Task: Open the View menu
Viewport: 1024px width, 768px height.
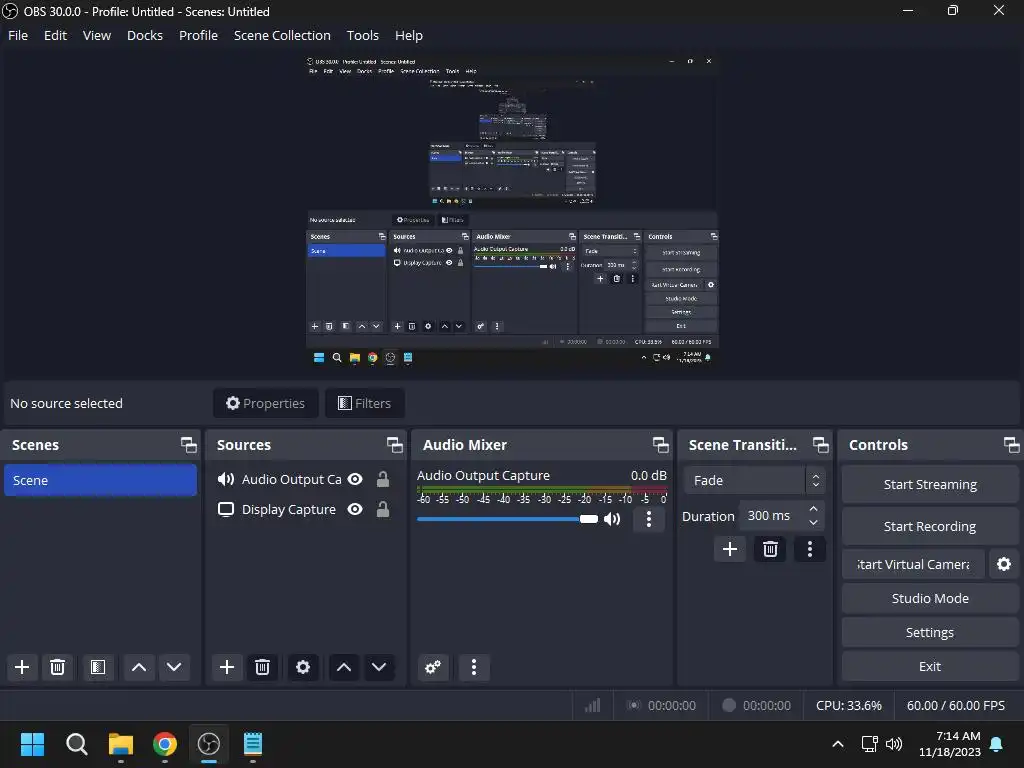Action: (97, 35)
